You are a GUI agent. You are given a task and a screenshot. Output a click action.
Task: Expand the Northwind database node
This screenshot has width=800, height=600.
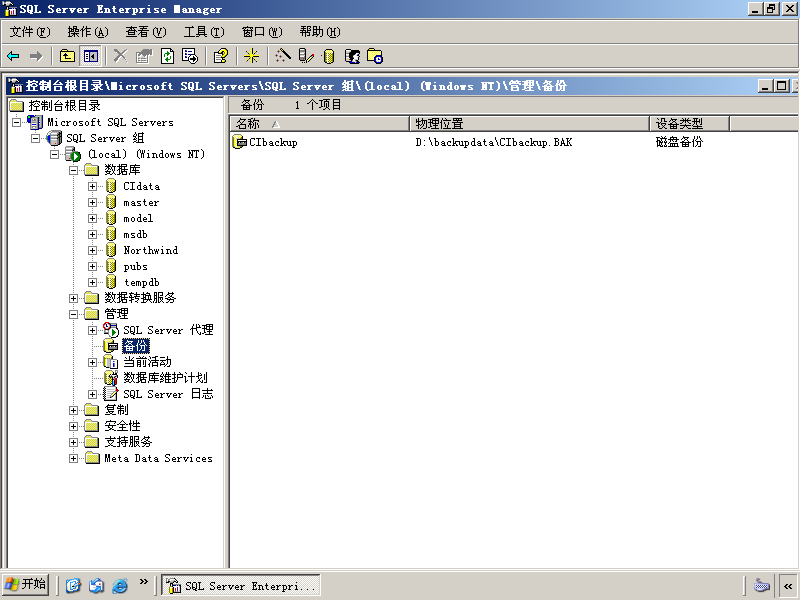pos(92,251)
